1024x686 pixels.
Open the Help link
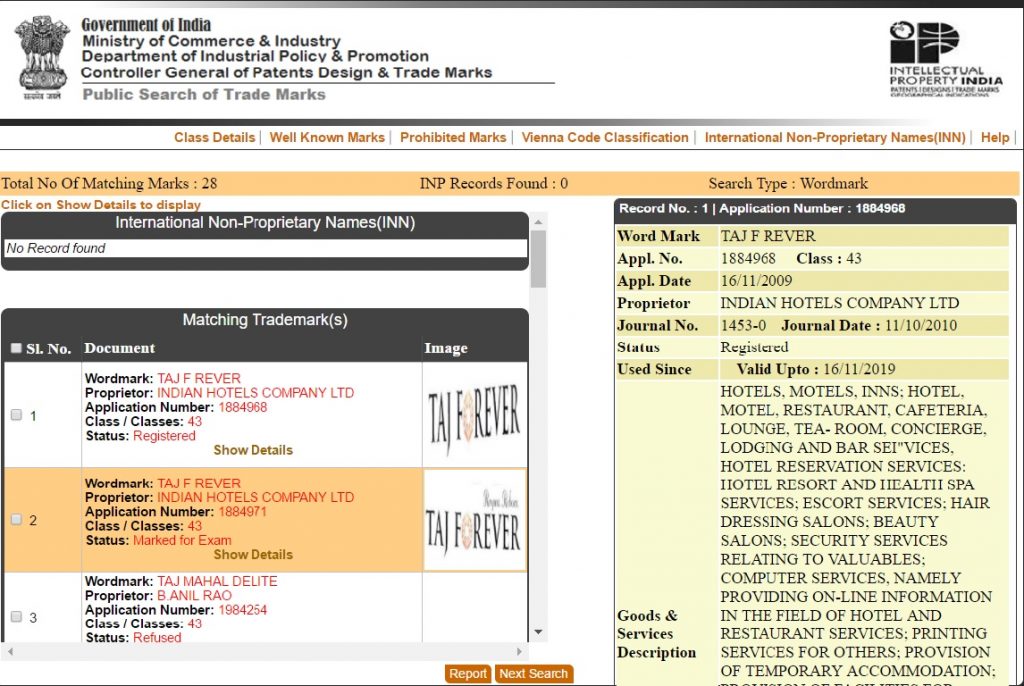tap(995, 138)
